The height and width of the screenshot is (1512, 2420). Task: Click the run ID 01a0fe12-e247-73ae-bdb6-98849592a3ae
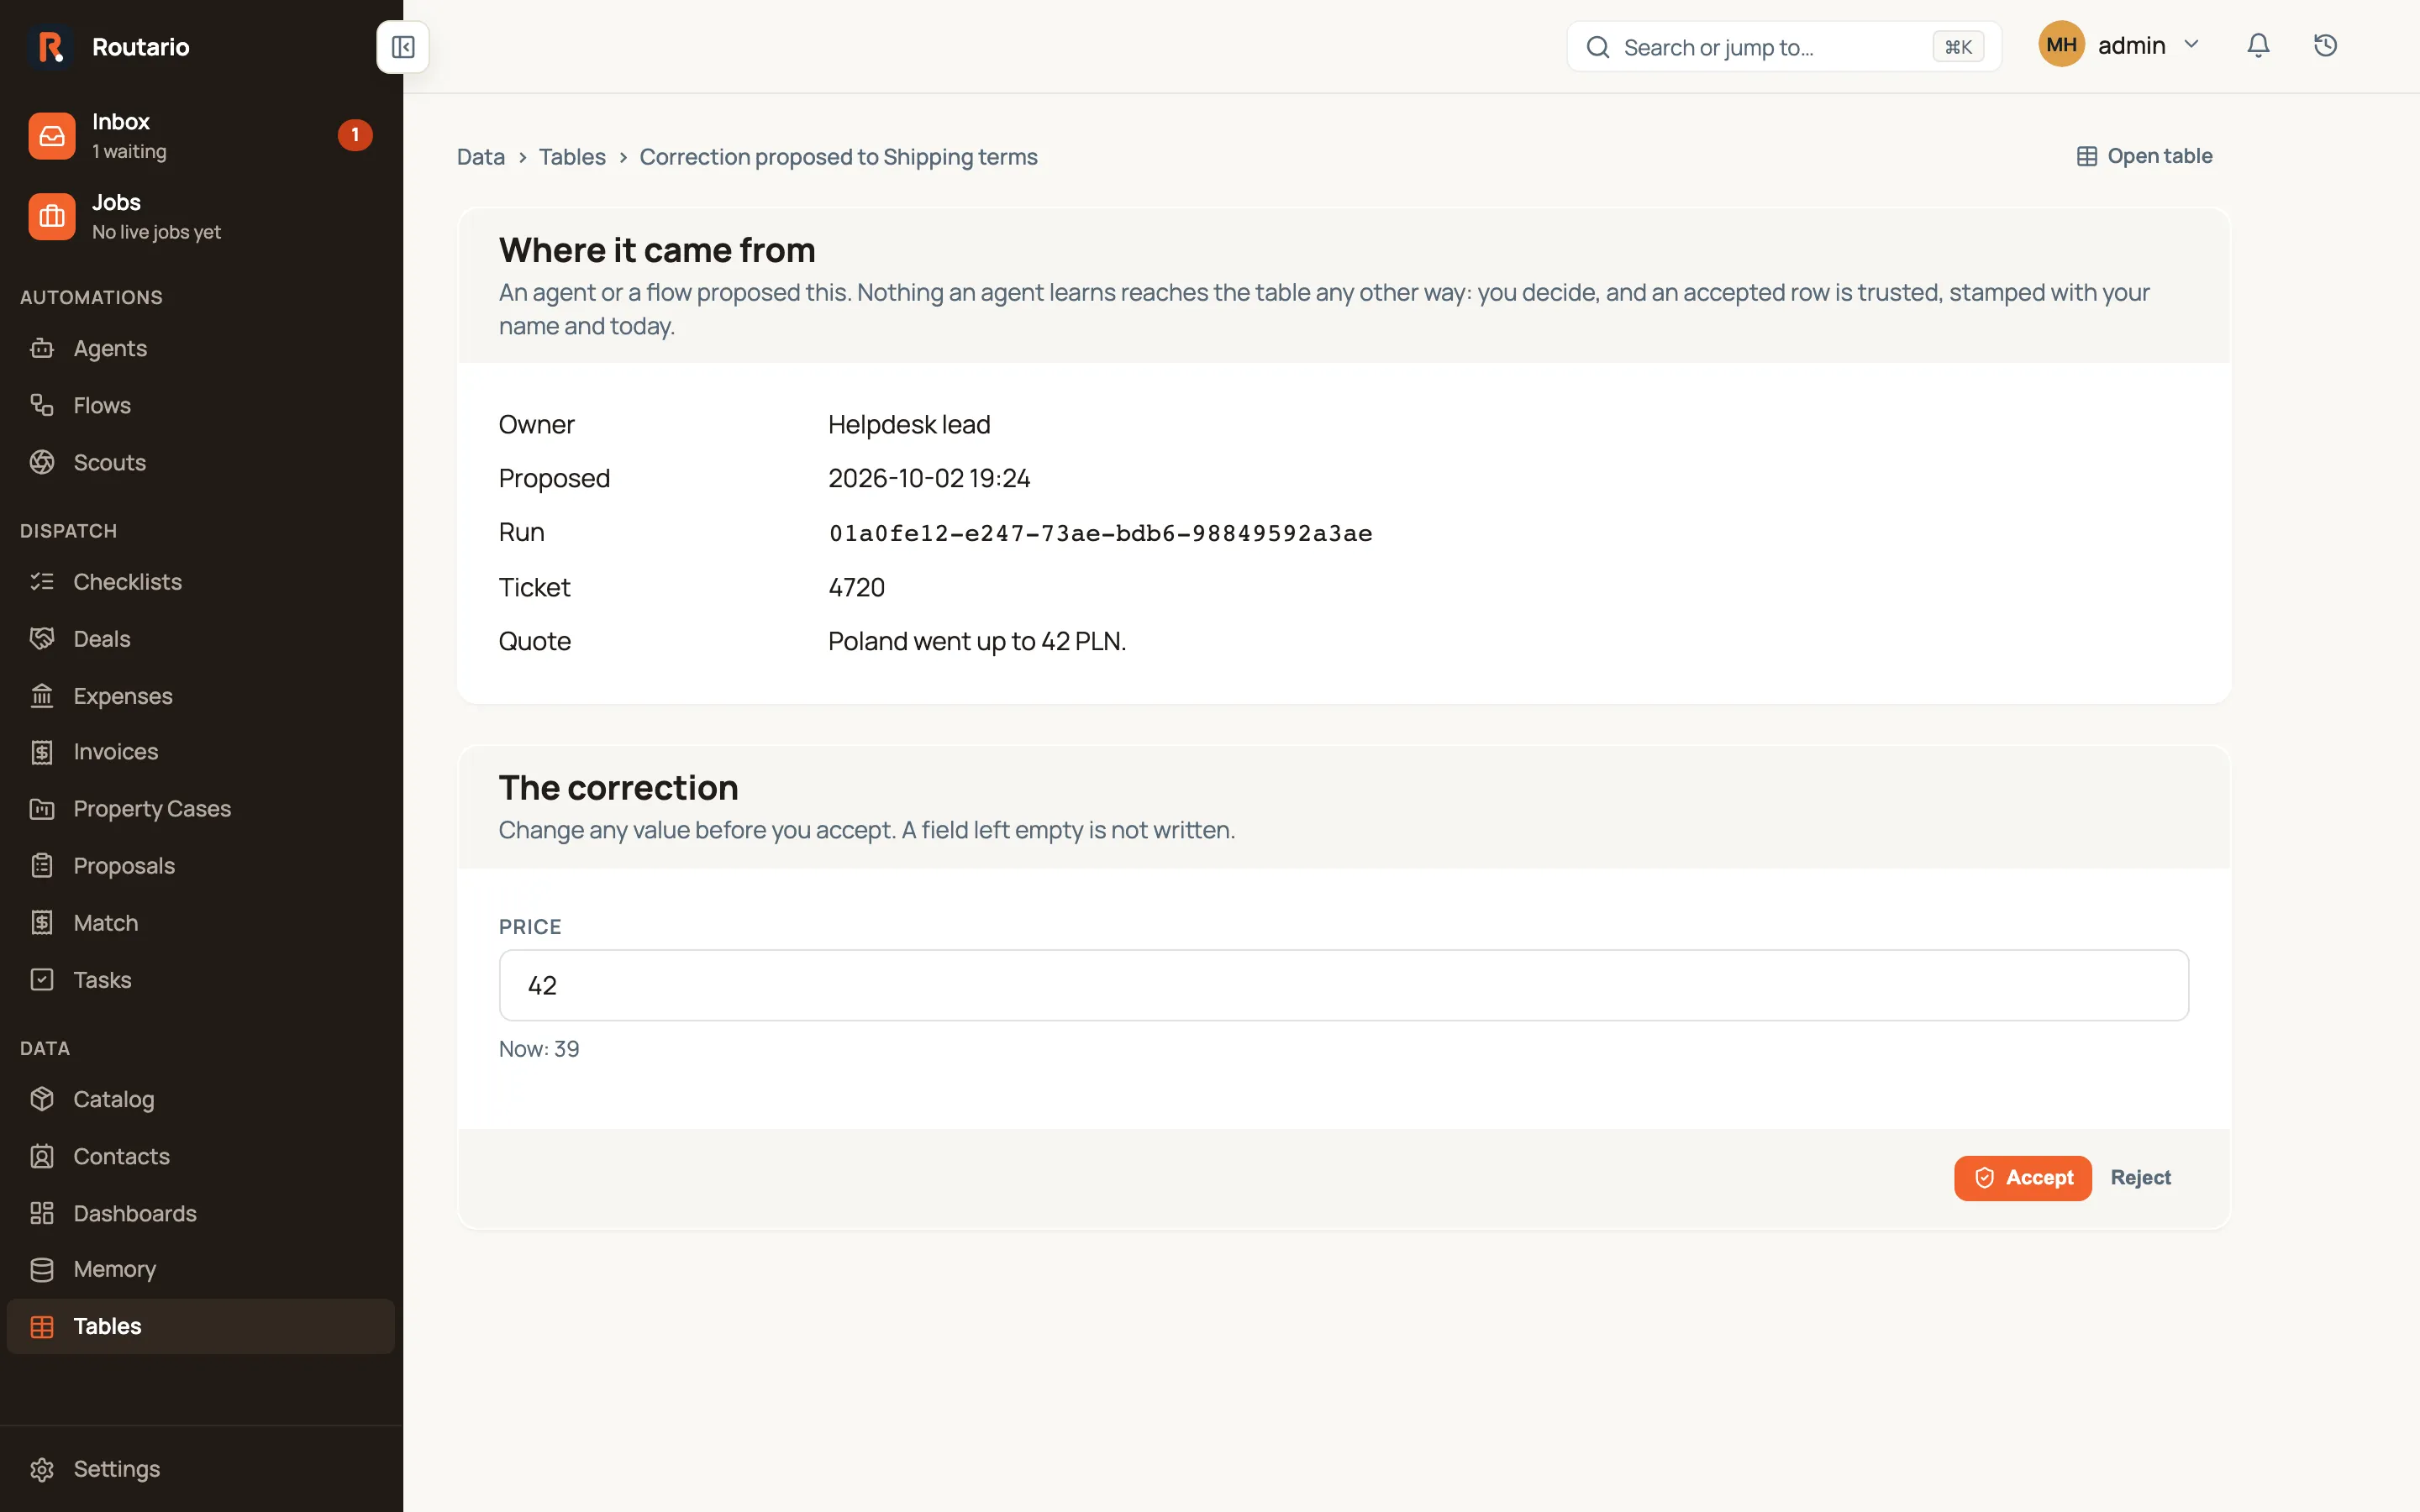pos(1100,533)
